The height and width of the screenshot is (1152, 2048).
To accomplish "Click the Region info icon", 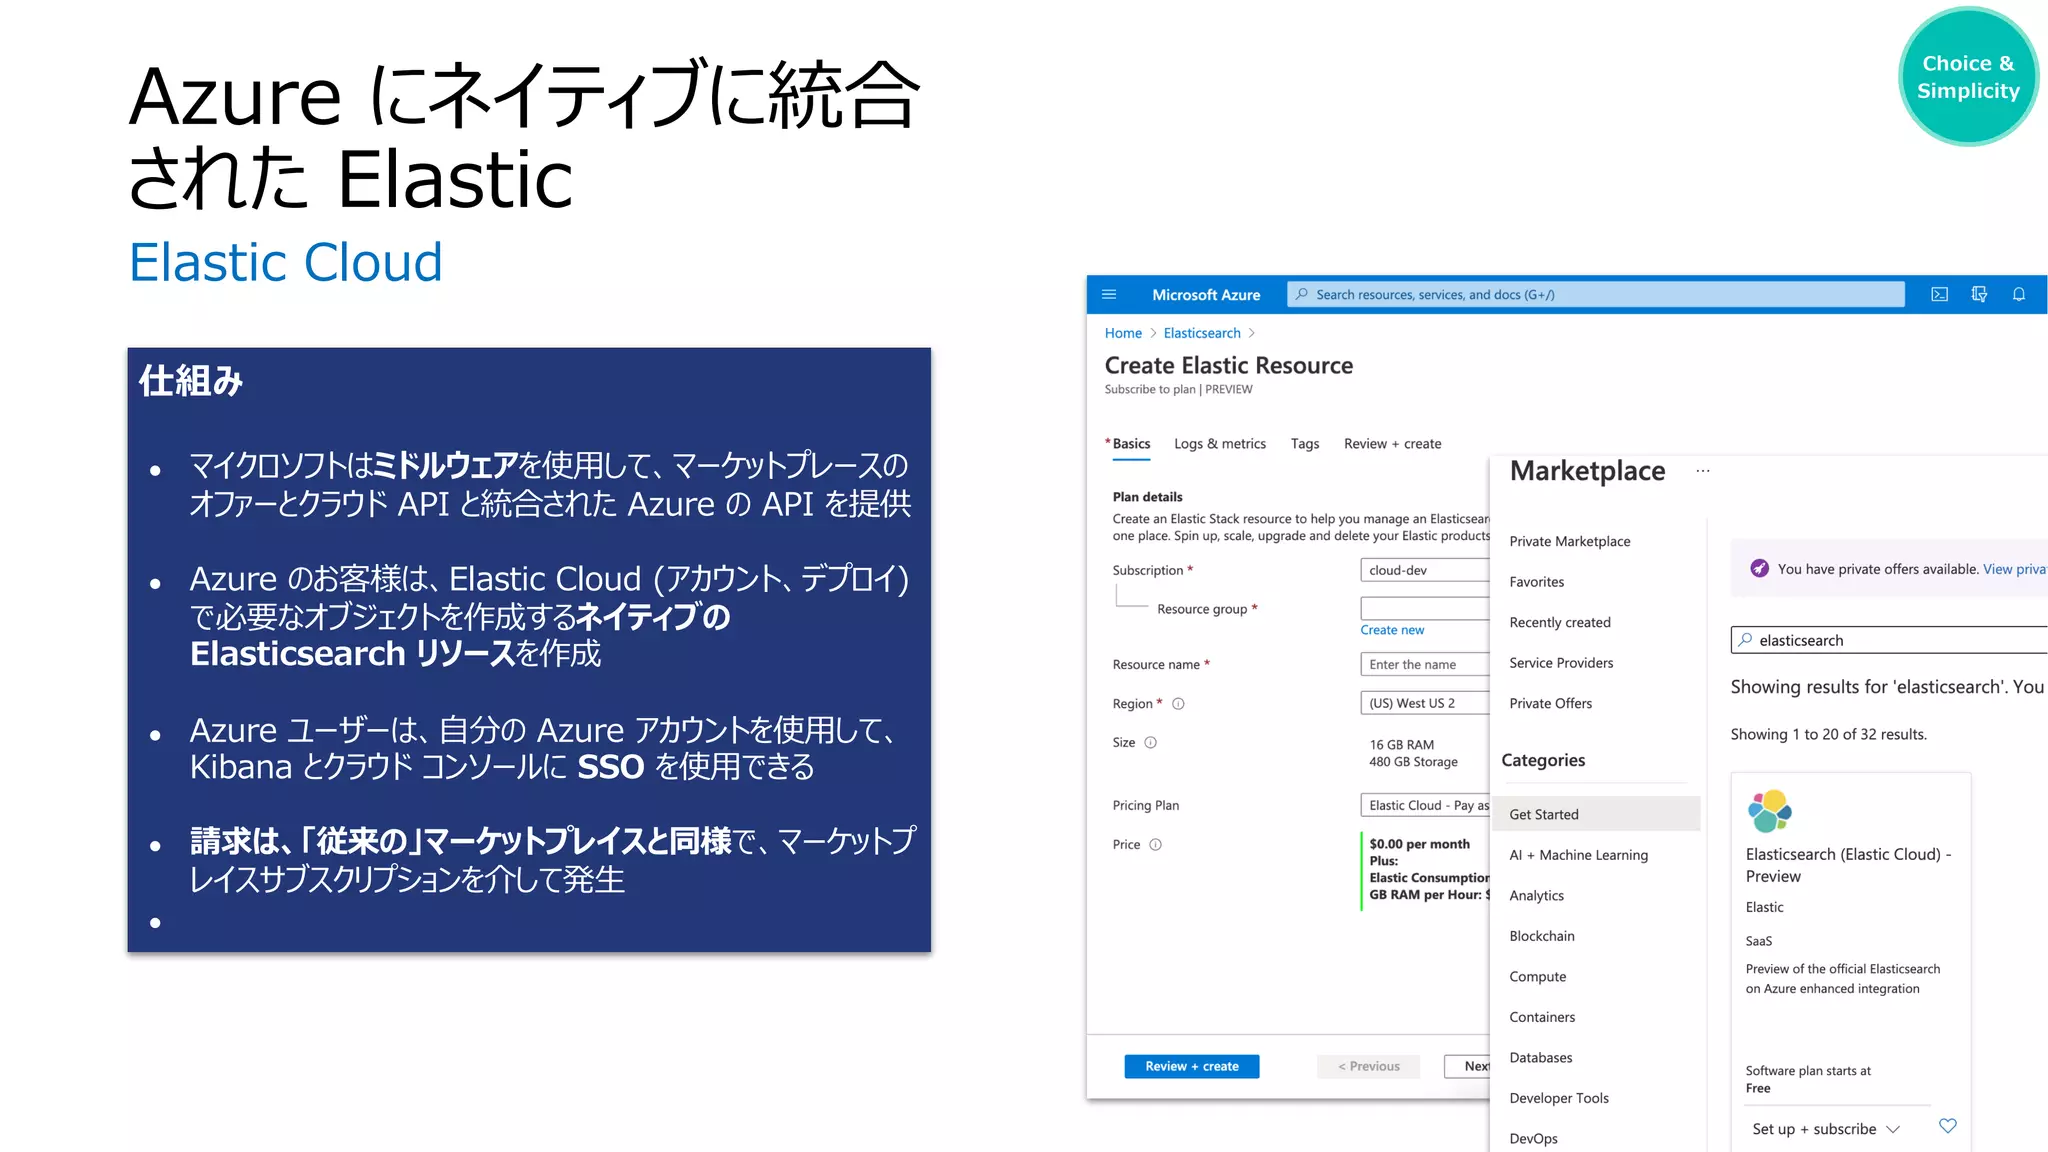I will tap(1178, 704).
